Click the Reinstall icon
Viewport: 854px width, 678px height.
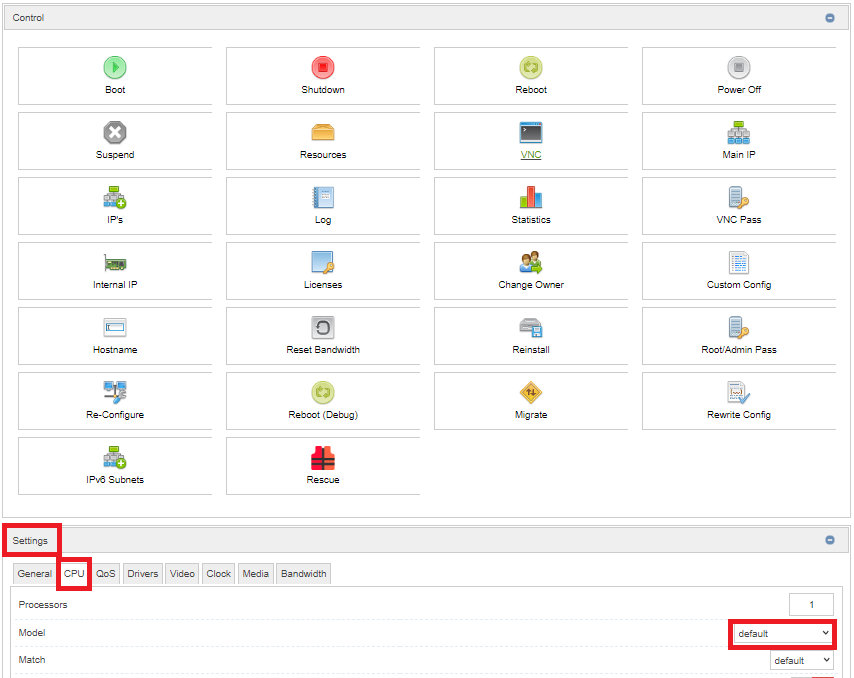pos(531,328)
